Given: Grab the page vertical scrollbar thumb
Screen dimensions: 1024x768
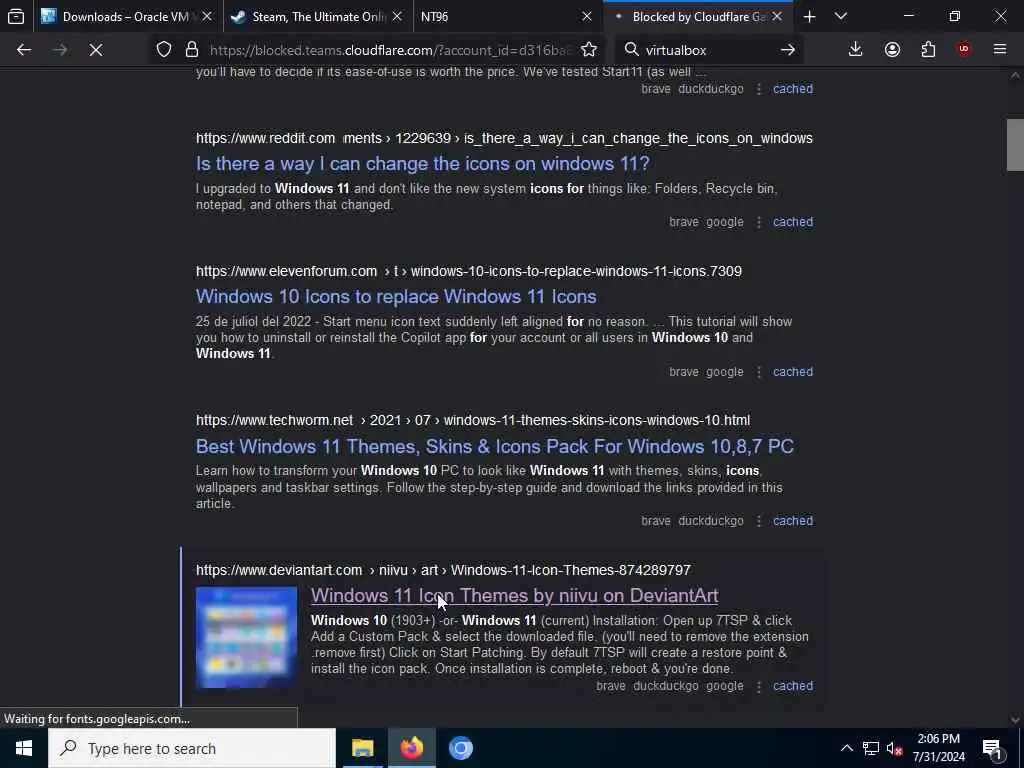Looking at the screenshot, I should pyautogui.click(x=1015, y=144).
